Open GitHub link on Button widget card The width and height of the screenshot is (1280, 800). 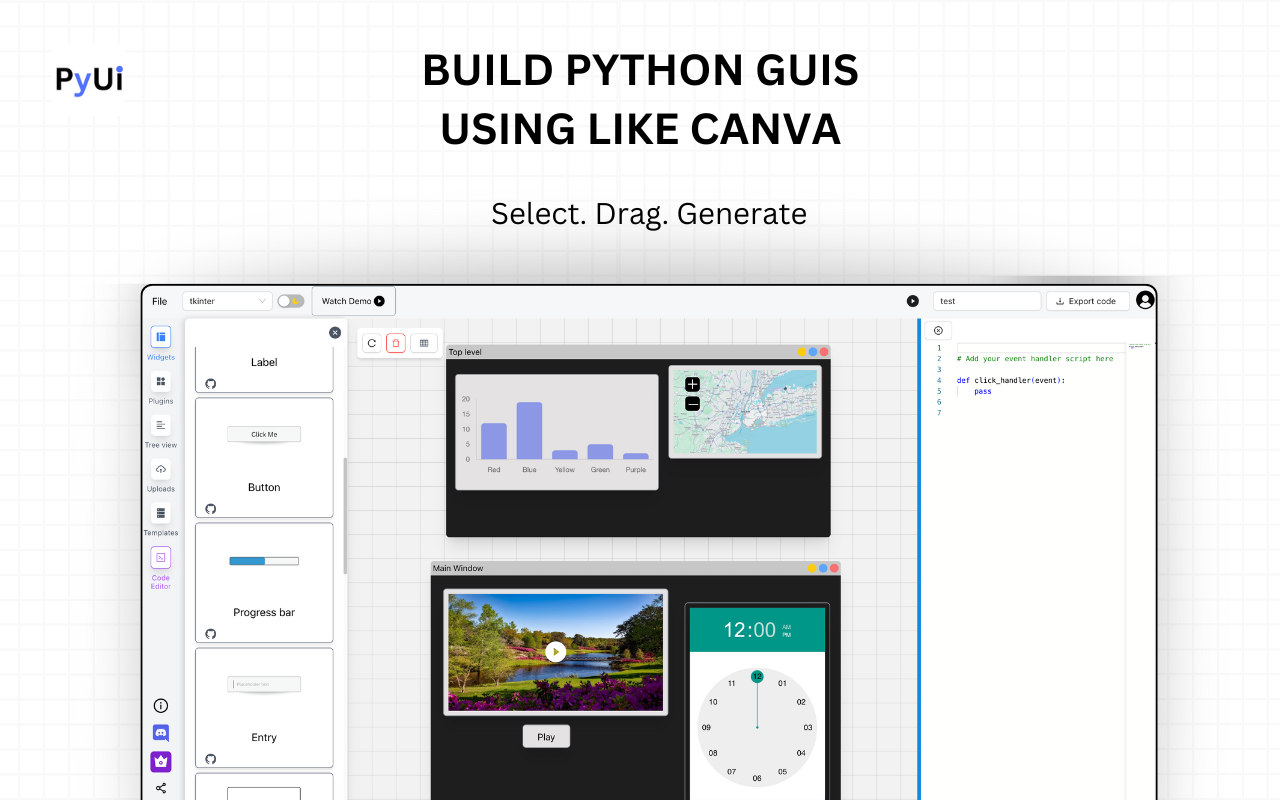click(210, 509)
